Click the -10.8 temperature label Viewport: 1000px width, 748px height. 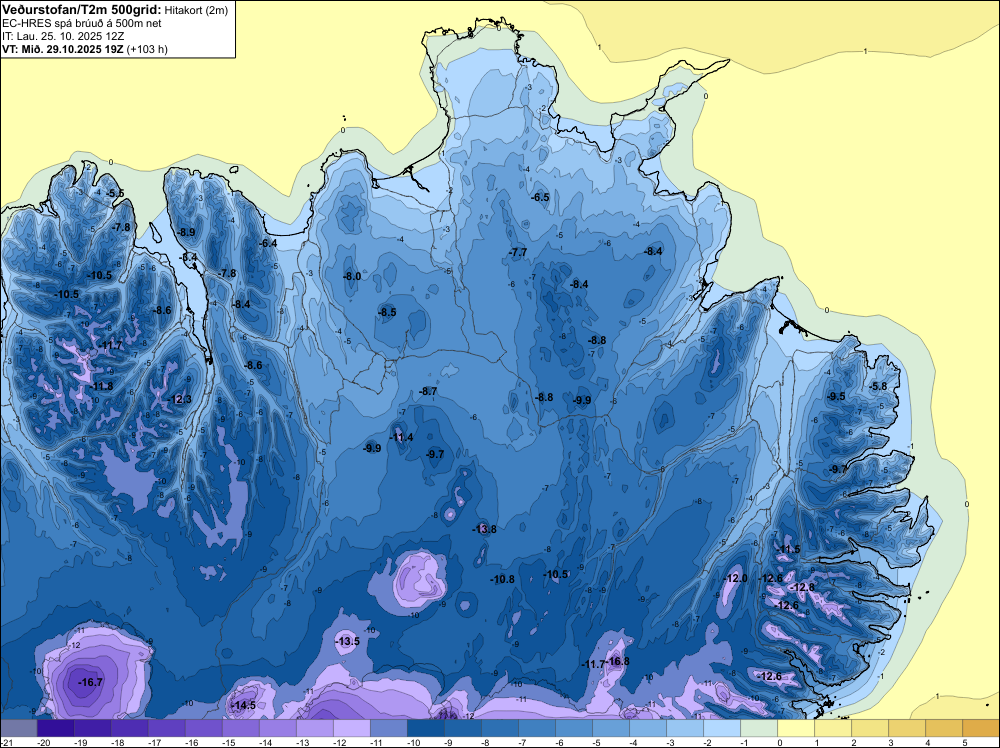pos(503,580)
